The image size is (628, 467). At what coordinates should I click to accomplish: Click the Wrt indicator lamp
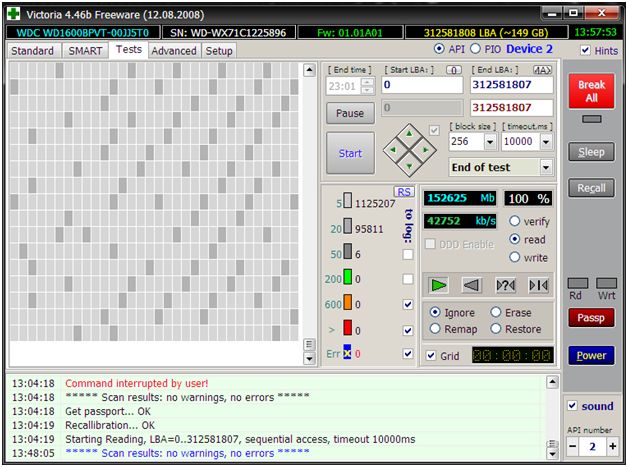click(606, 284)
